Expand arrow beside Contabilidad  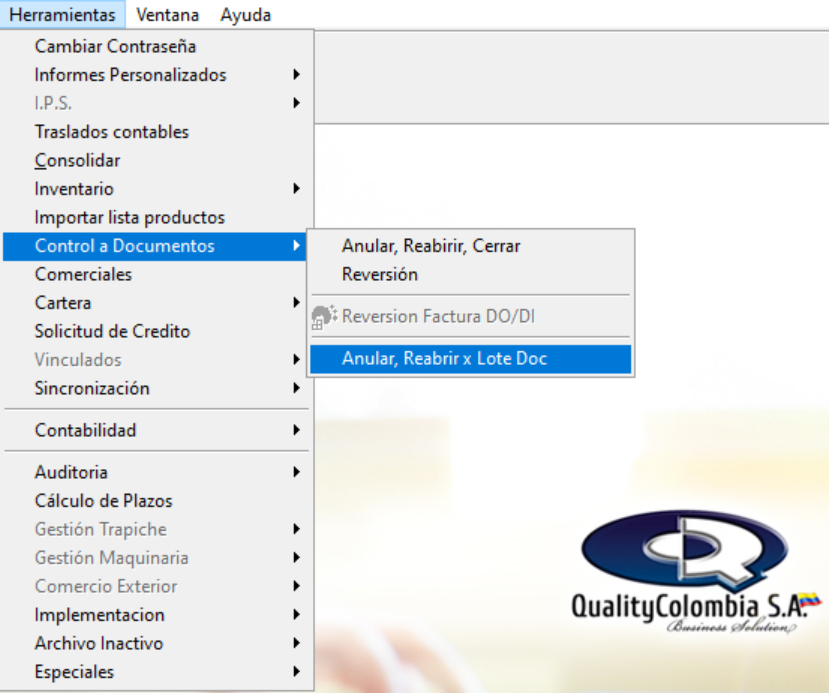[x=296, y=430]
